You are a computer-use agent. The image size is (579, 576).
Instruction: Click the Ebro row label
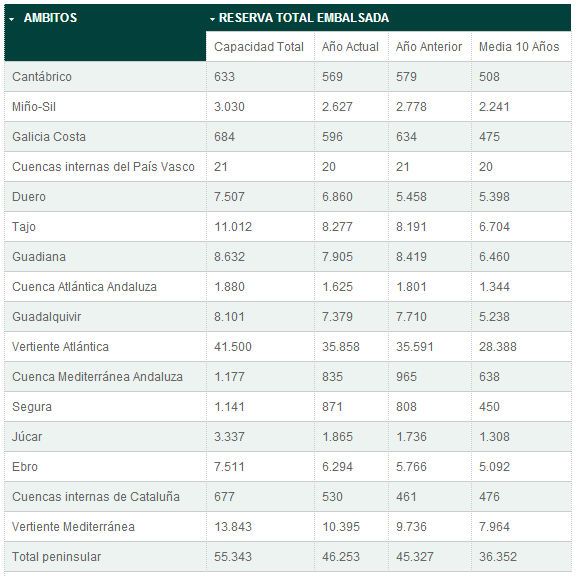pyautogui.click(x=25, y=467)
